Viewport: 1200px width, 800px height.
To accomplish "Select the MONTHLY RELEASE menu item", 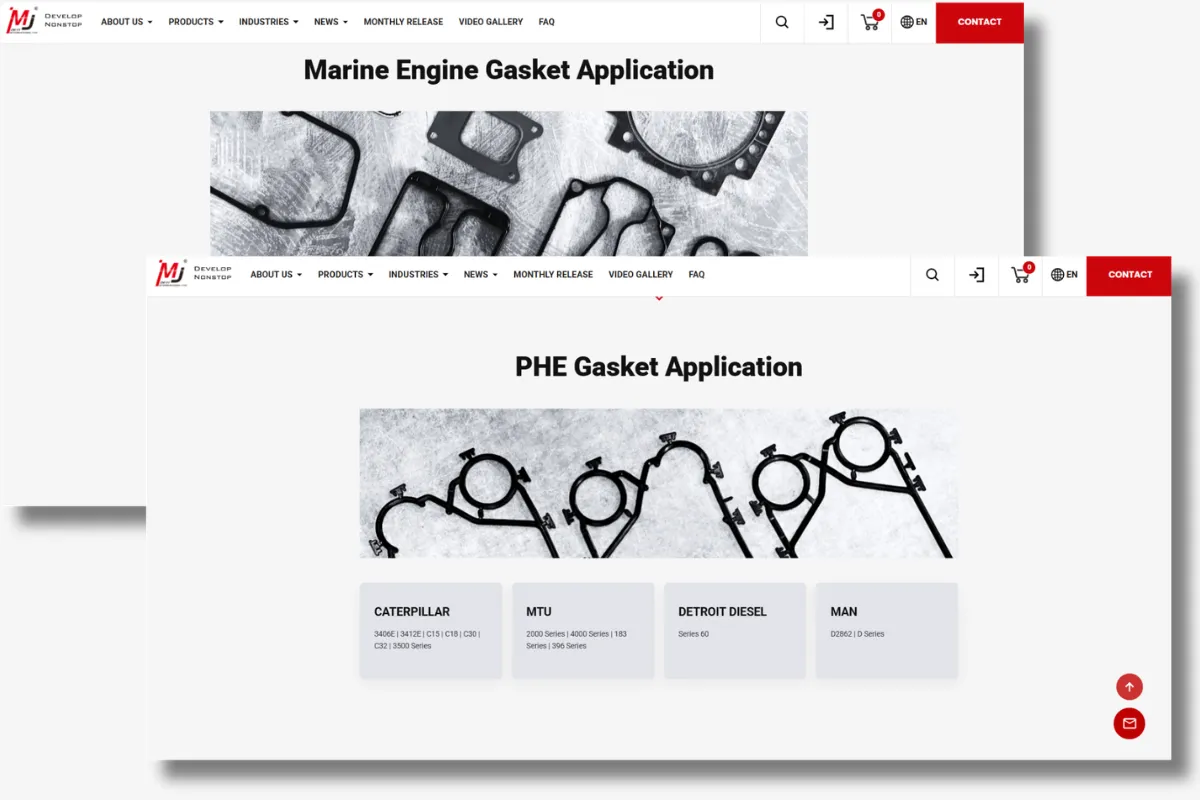I will pyautogui.click(x=553, y=274).
